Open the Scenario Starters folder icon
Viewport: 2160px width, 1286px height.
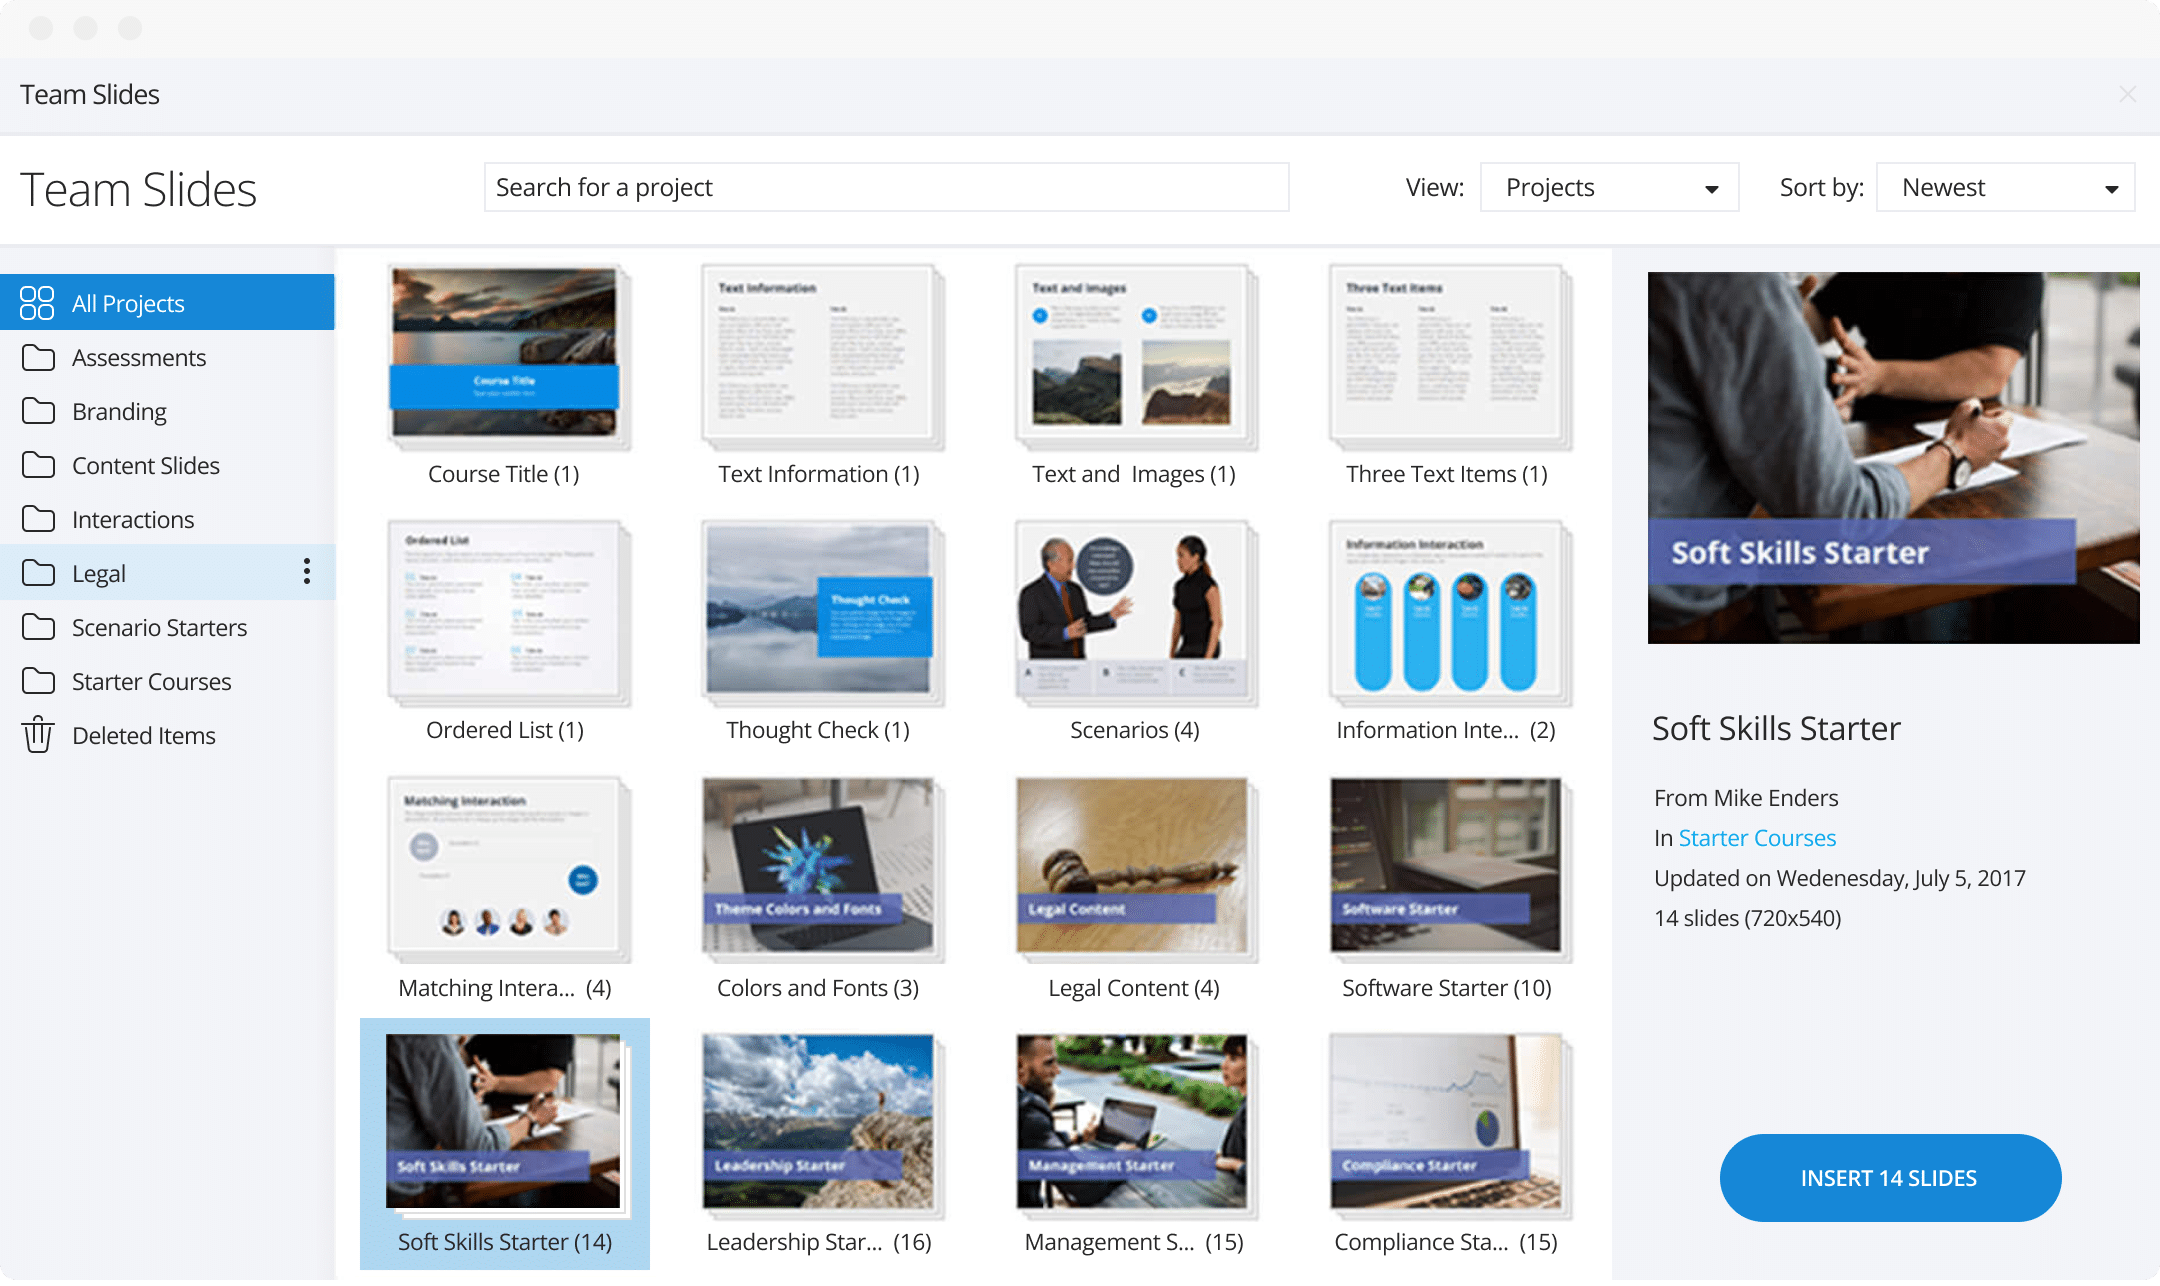coord(38,627)
